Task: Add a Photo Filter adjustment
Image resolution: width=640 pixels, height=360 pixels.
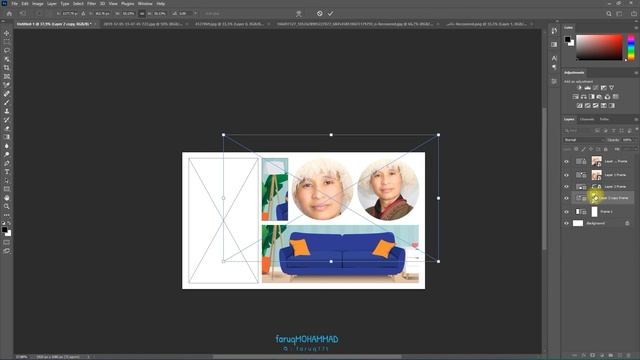Action: click(599, 97)
